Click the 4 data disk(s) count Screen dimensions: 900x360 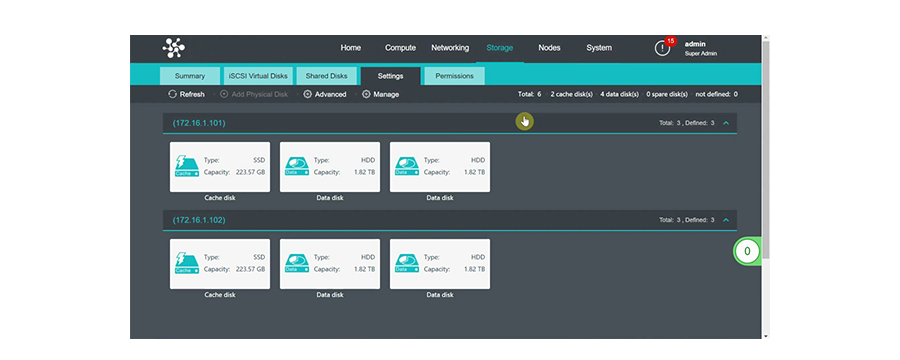619,94
